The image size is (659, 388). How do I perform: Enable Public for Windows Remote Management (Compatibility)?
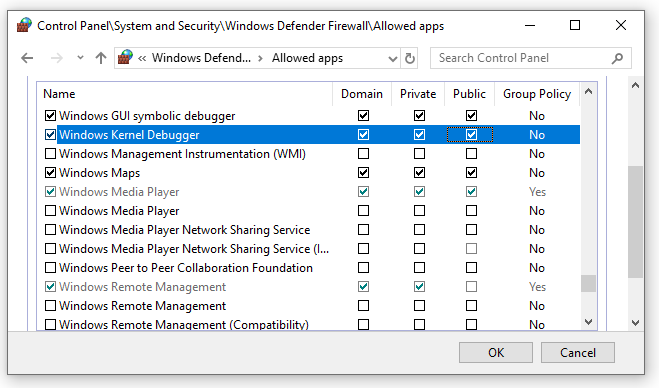tap(472, 325)
